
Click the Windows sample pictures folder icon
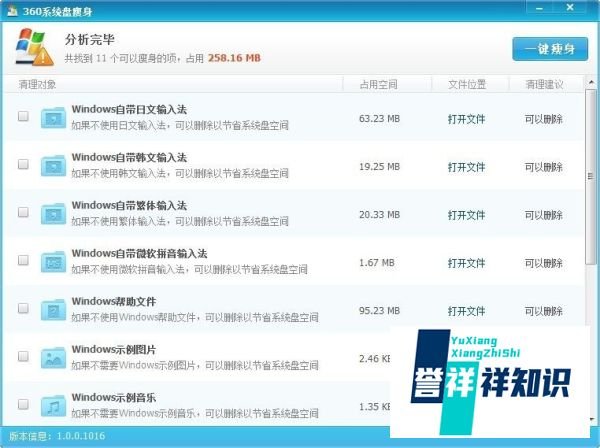(x=53, y=358)
